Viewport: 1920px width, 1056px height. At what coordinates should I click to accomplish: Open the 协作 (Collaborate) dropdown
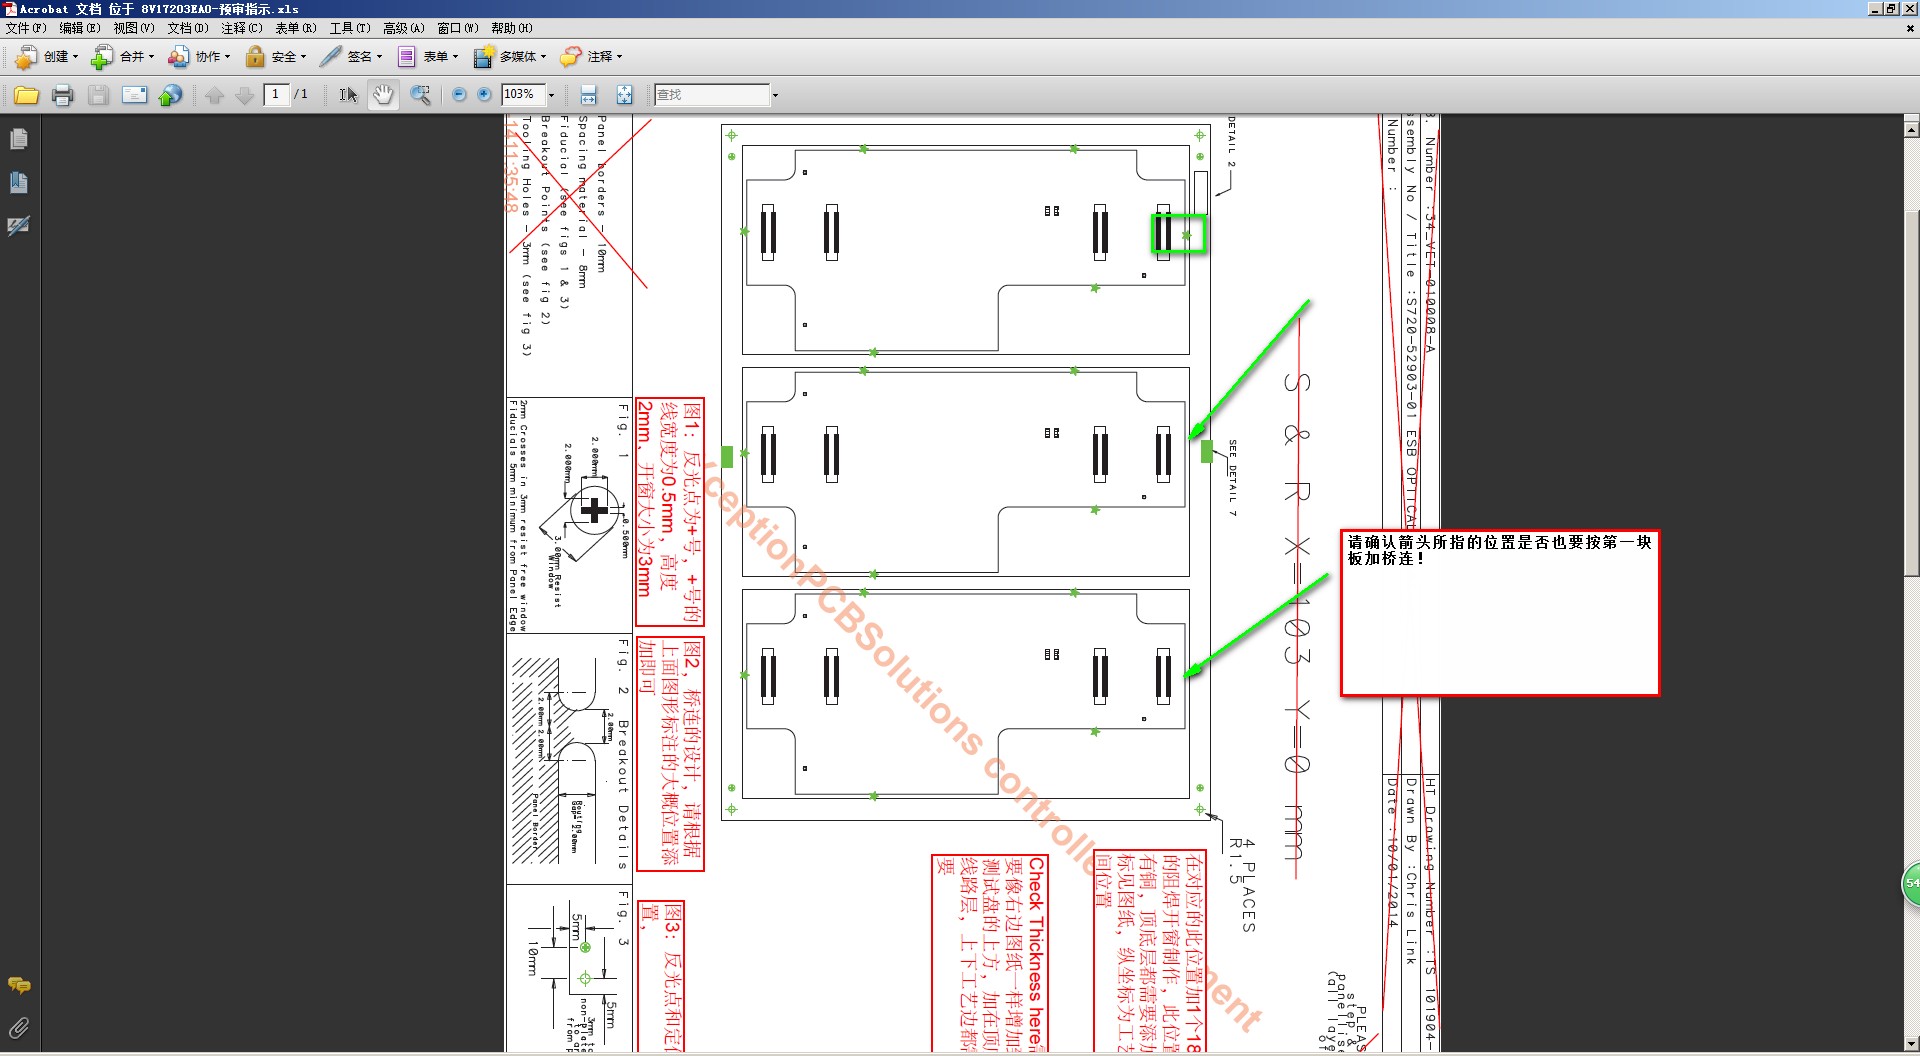199,57
